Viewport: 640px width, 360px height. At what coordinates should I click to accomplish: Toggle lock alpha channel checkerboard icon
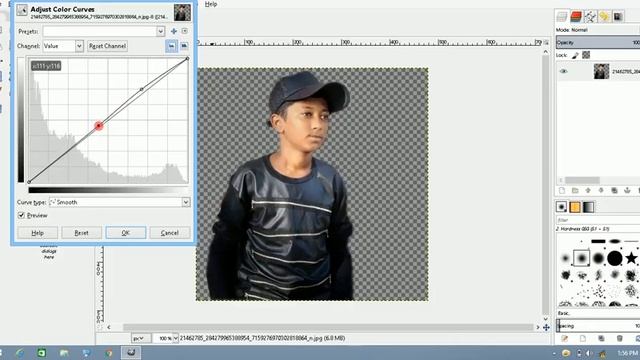coord(586,55)
